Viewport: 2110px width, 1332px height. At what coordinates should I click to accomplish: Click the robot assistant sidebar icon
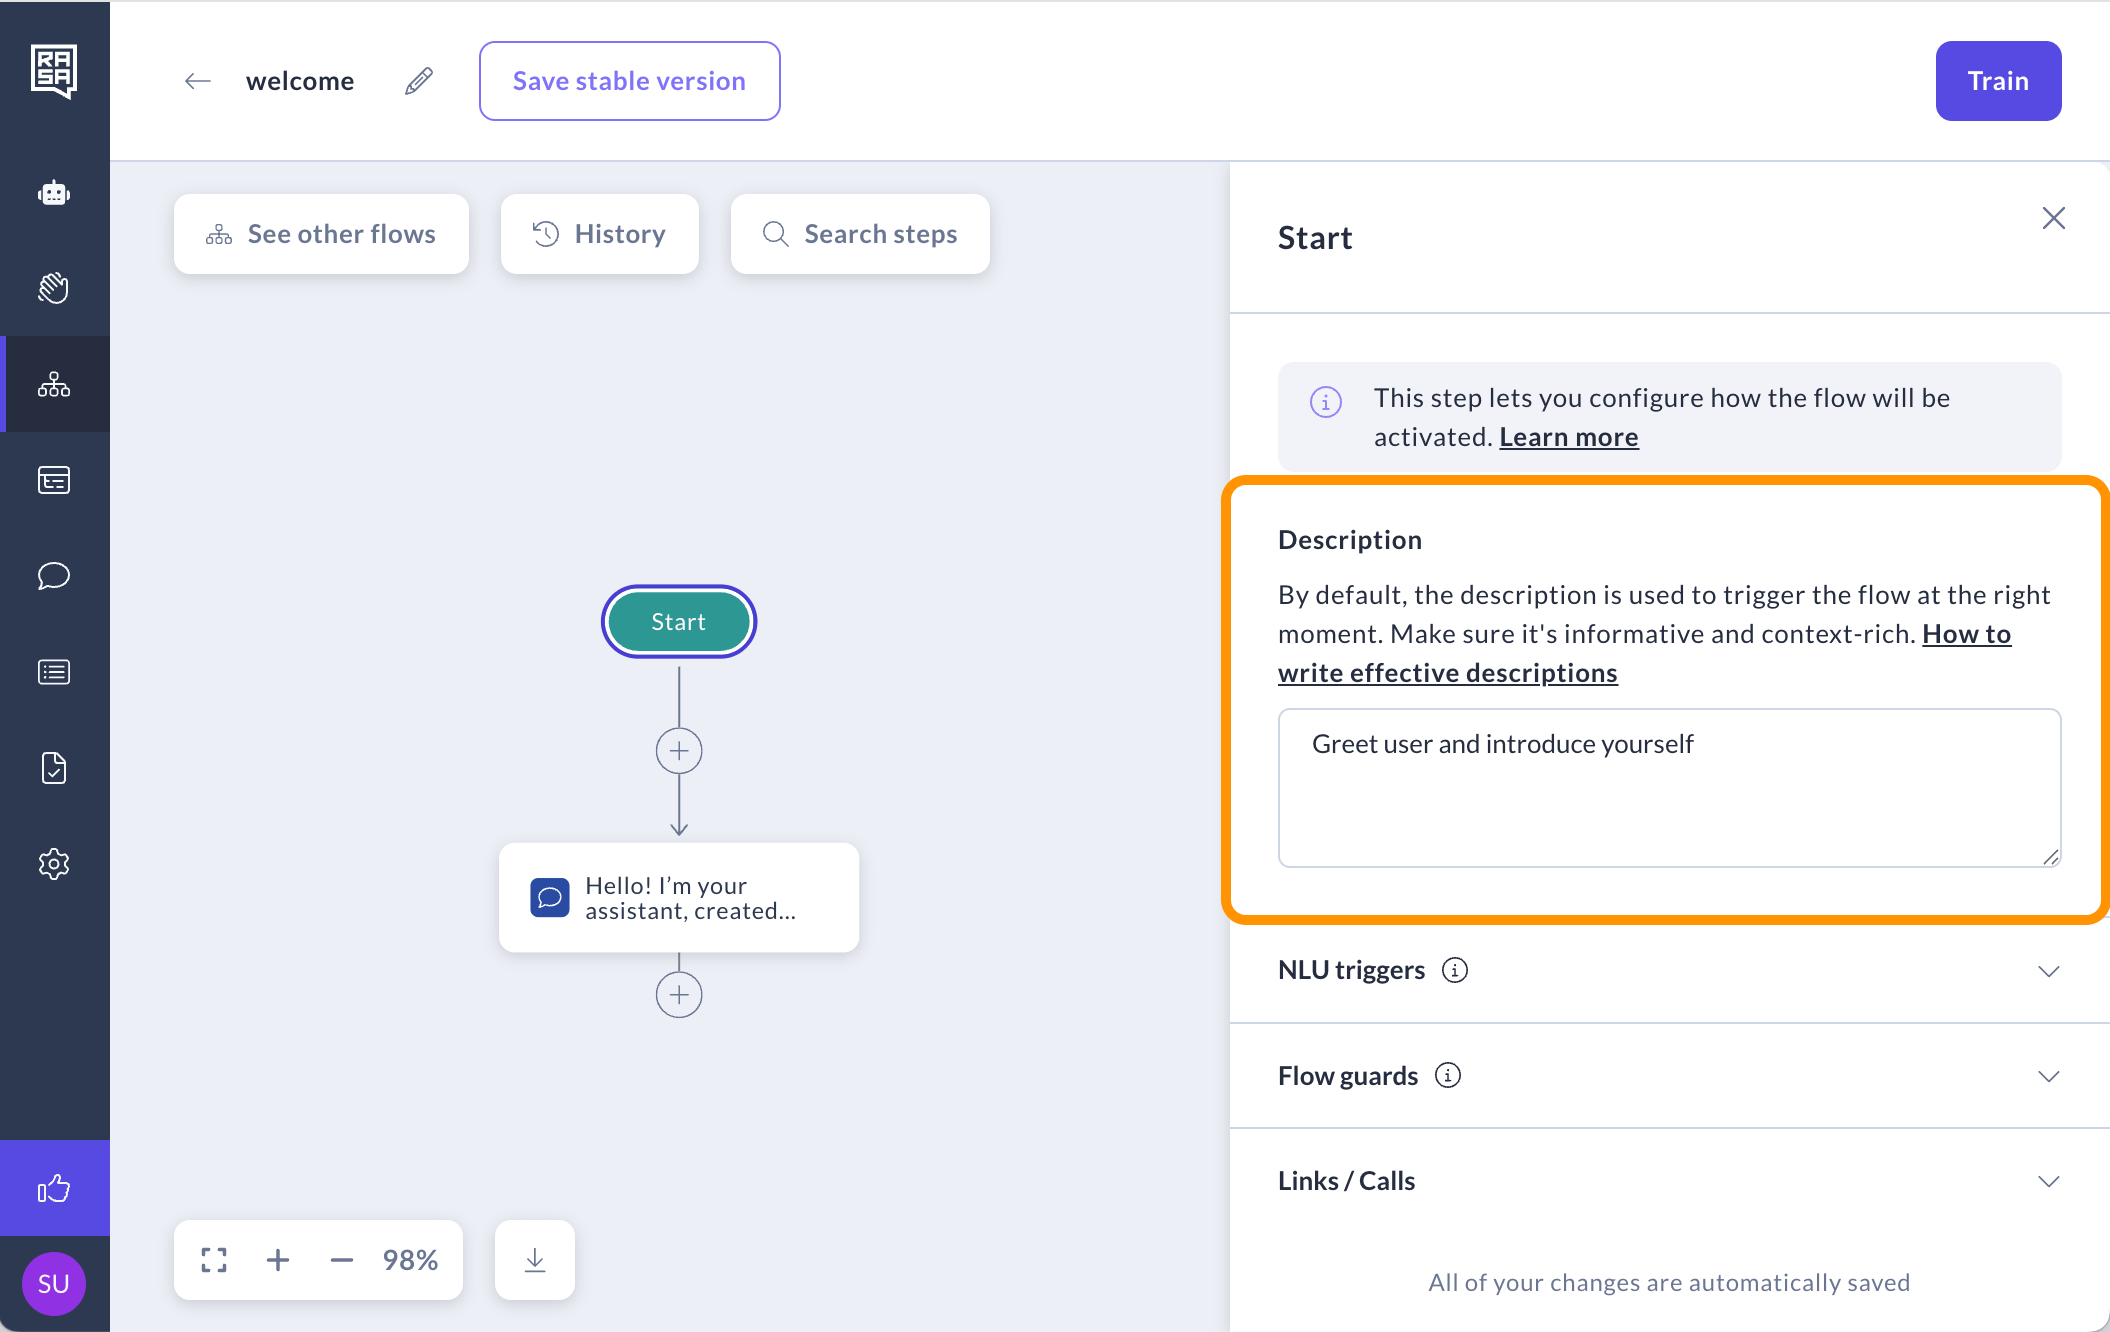(x=54, y=193)
